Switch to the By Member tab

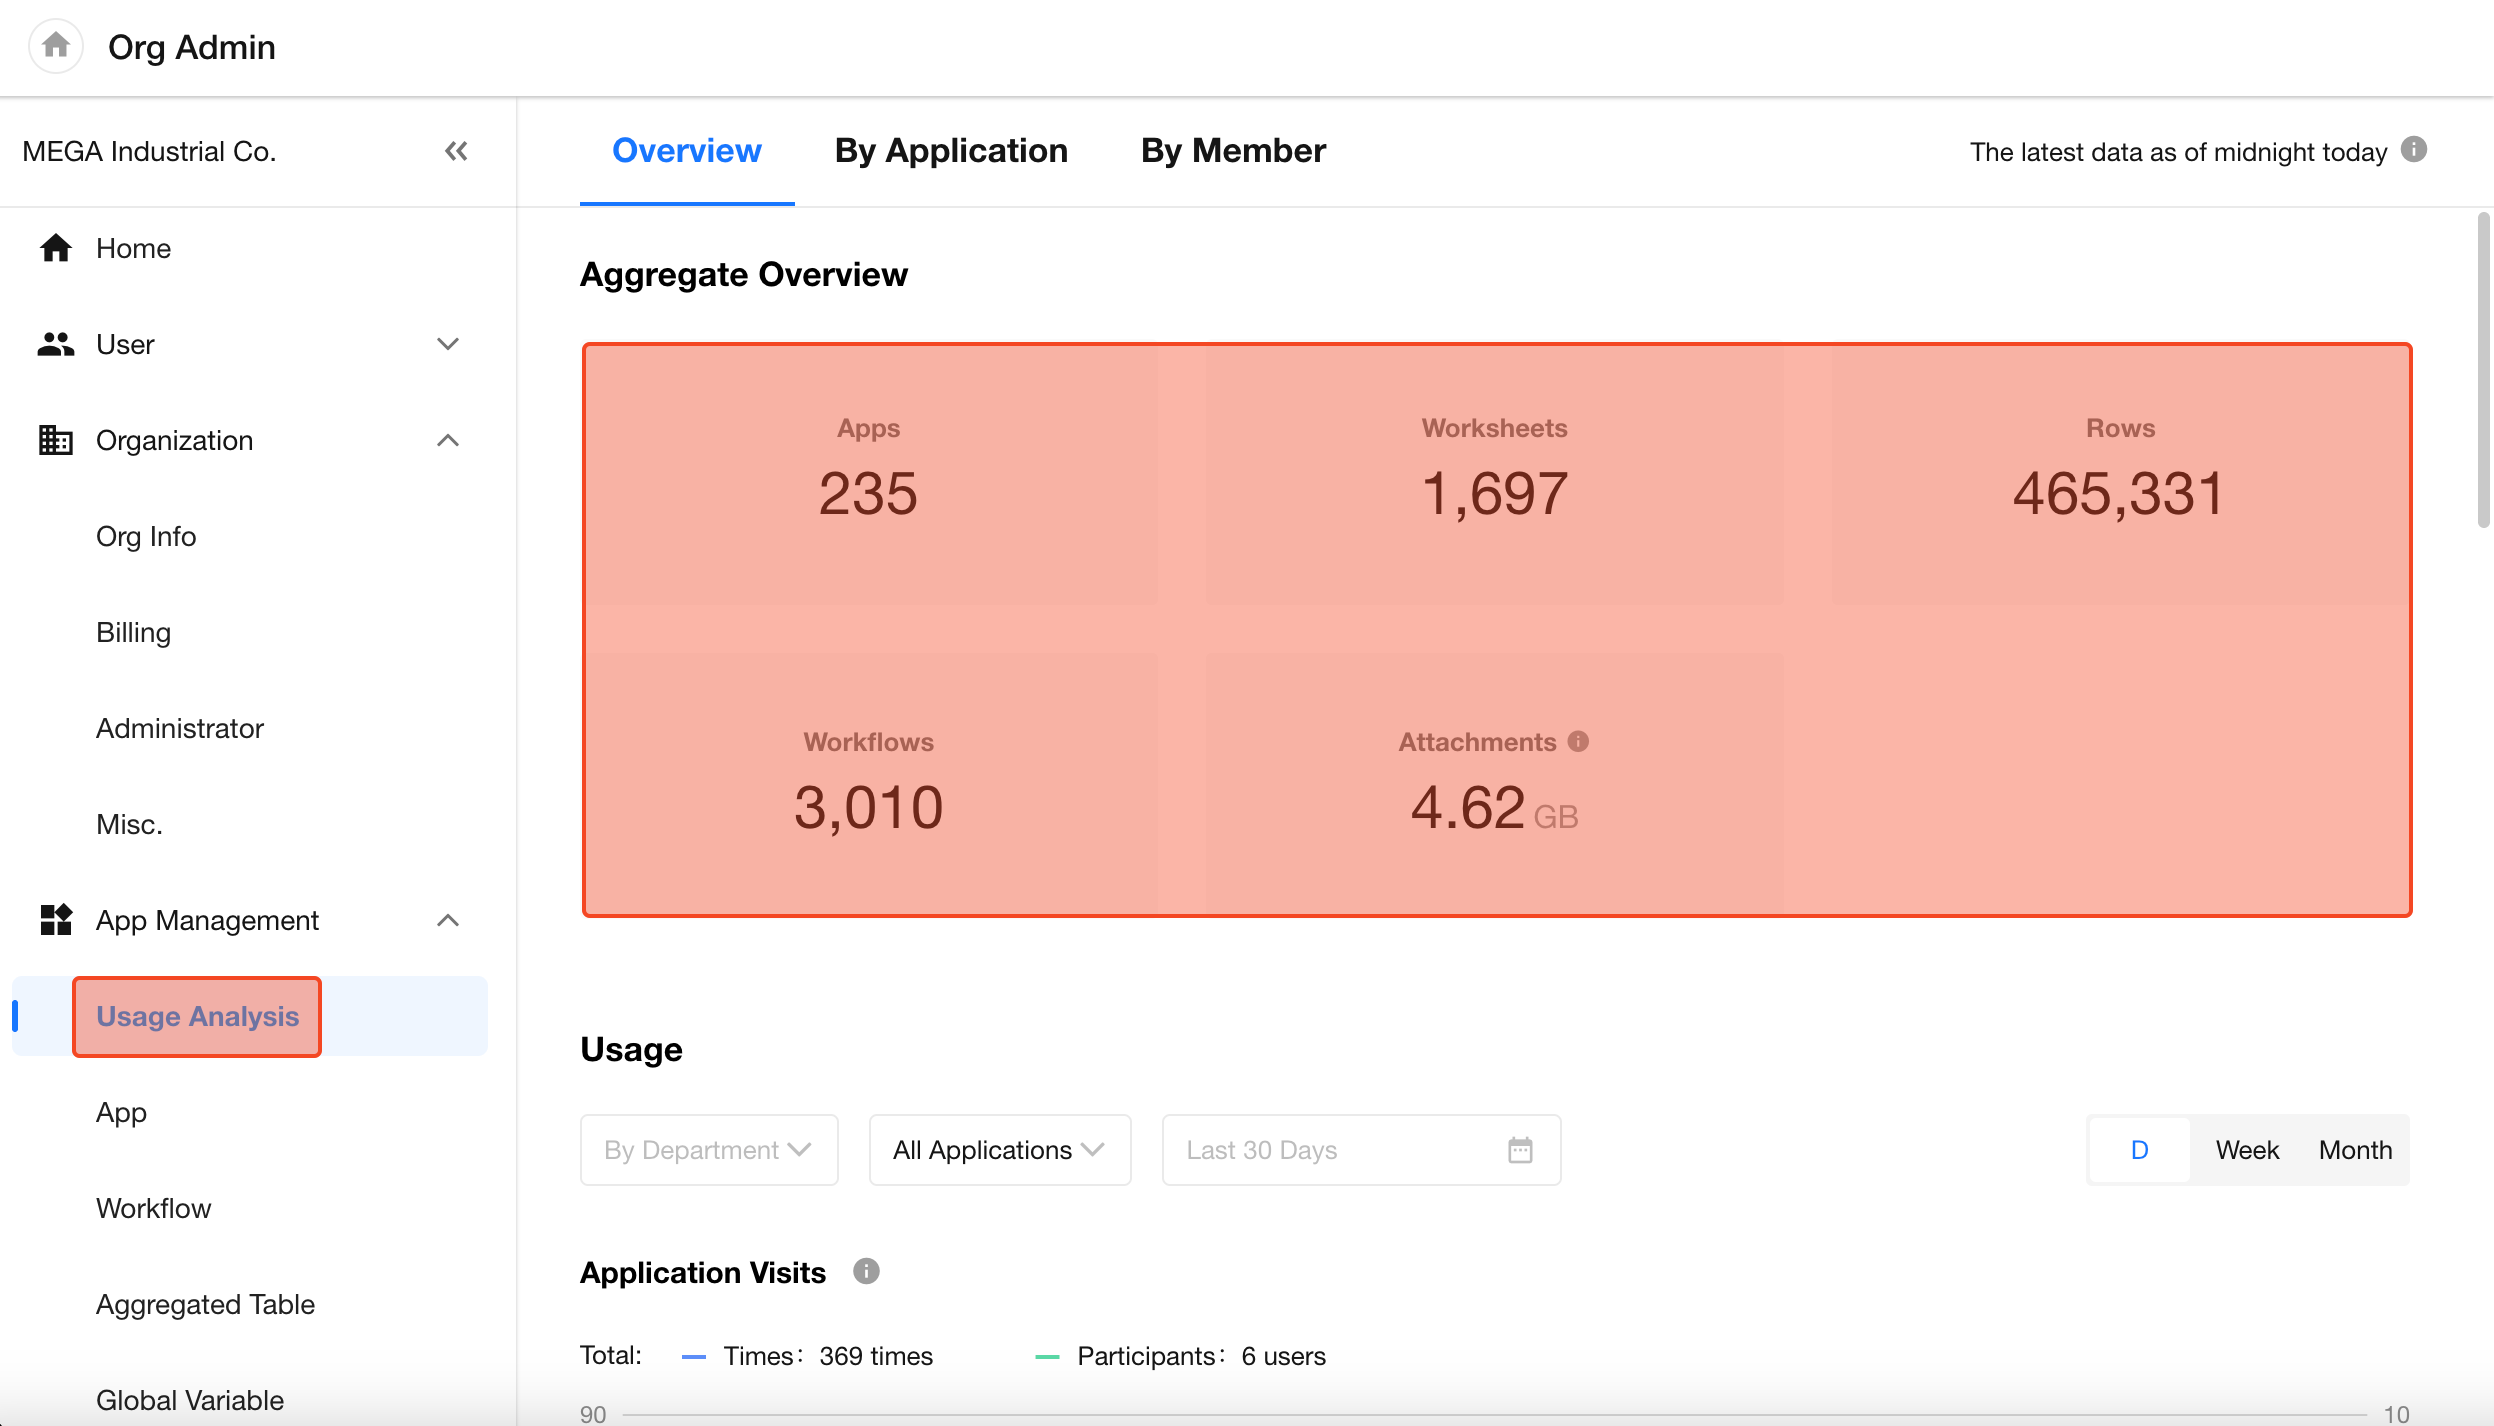coord(1232,151)
